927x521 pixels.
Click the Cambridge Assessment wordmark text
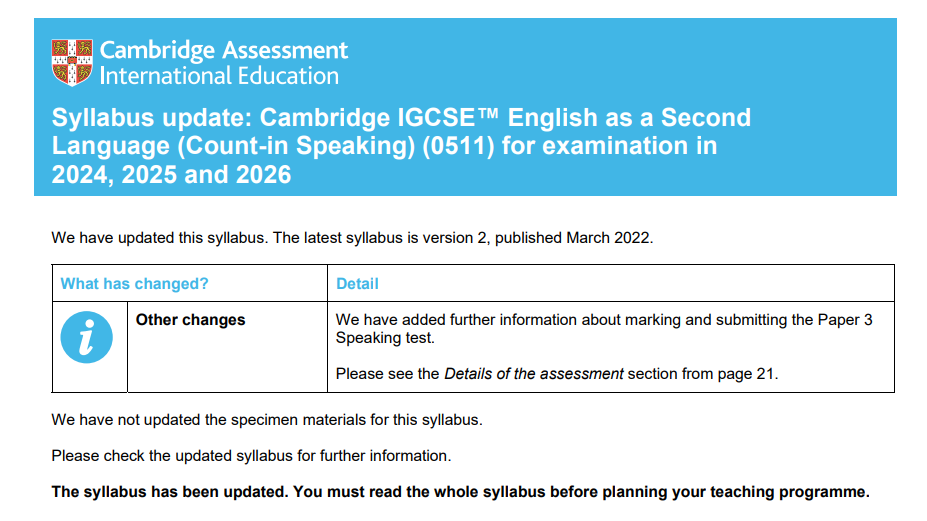[224, 50]
